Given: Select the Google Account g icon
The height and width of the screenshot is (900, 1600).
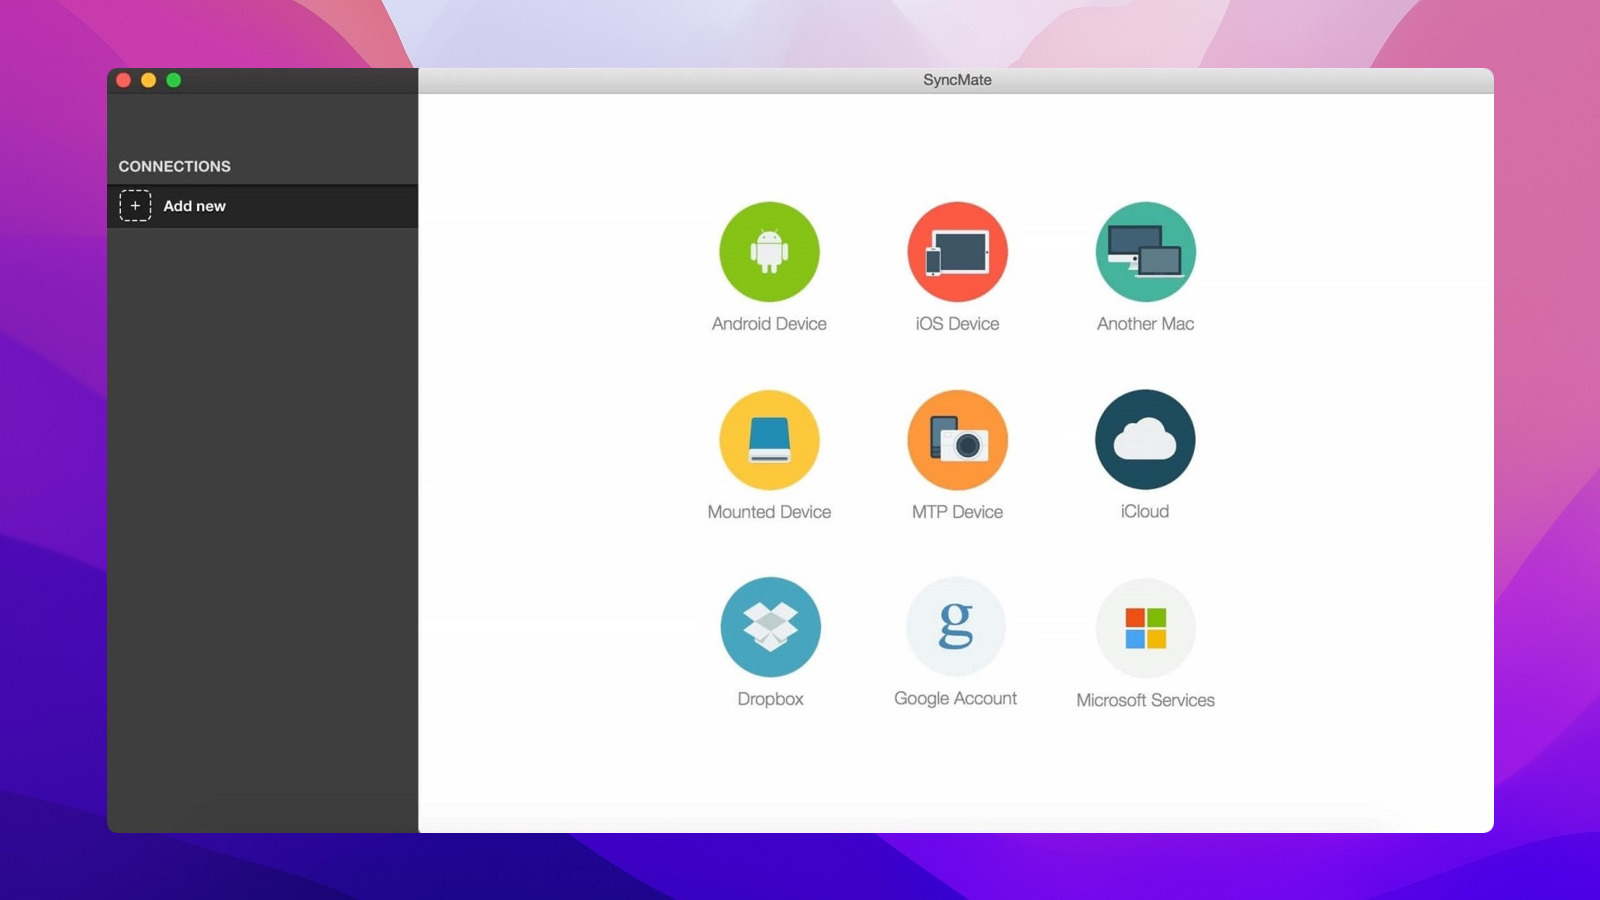Looking at the screenshot, I should [956, 627].
